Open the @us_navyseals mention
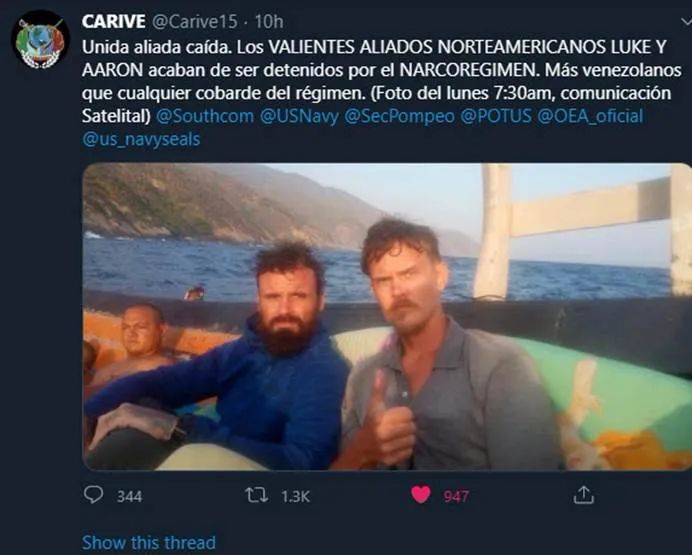The image size is (692, 555). tap(141, 139)
